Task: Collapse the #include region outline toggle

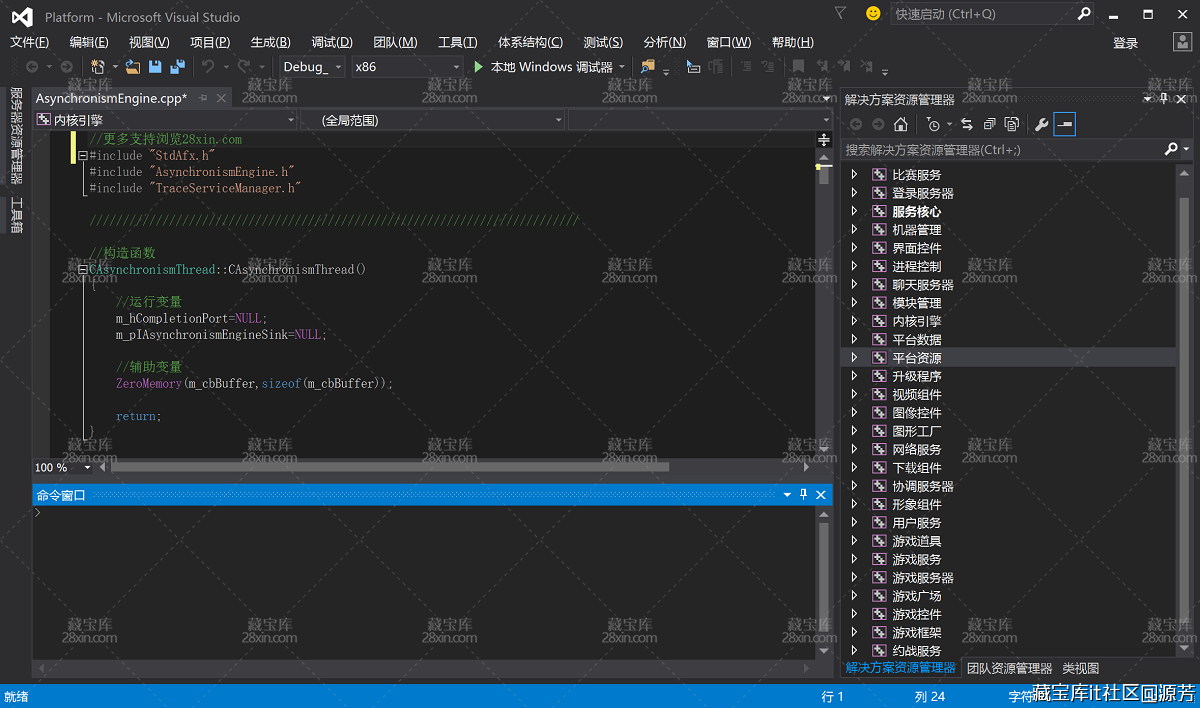Action: pyautogui.click(x=84, y=156)
